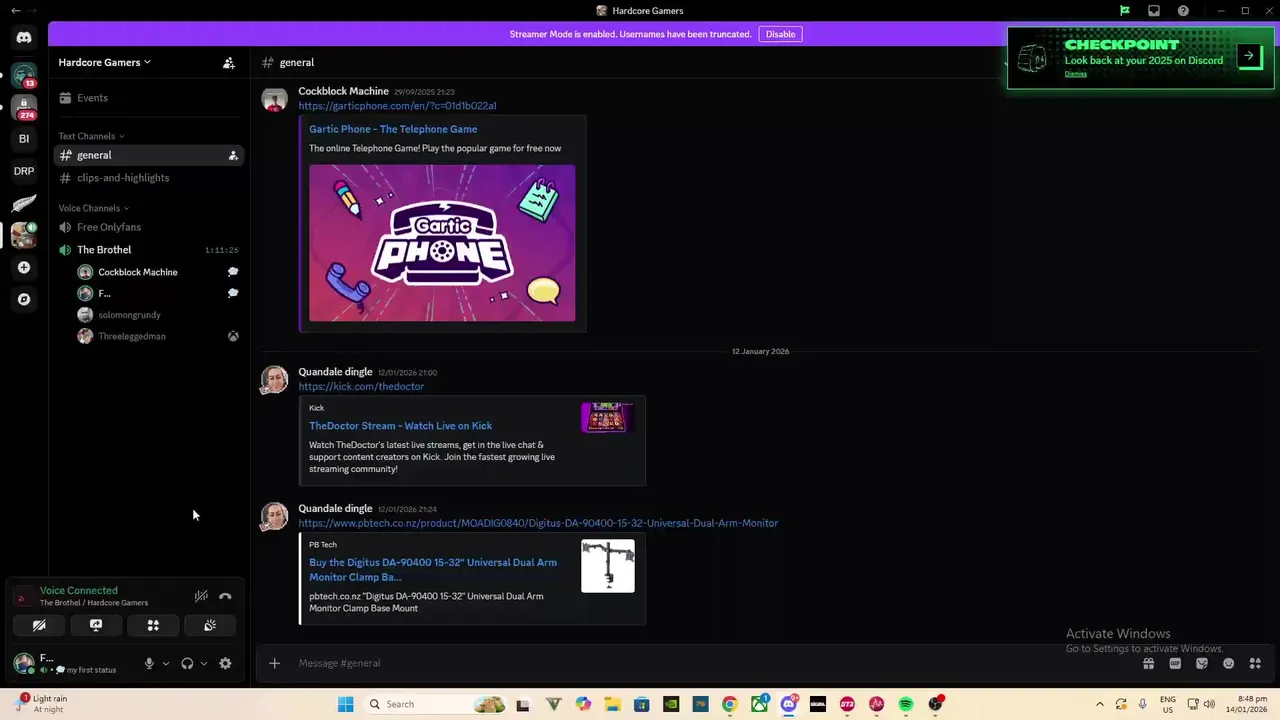1280x720 pixels.
Task: Open Google Chrome from the taskbar
Action: pos(730,704)
